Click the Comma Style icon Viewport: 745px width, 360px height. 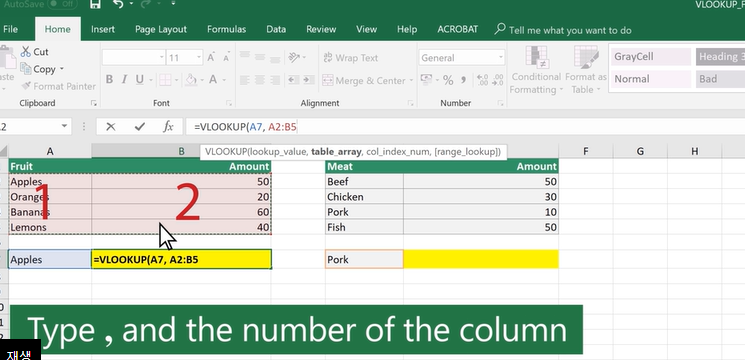[x=463, y=80]
